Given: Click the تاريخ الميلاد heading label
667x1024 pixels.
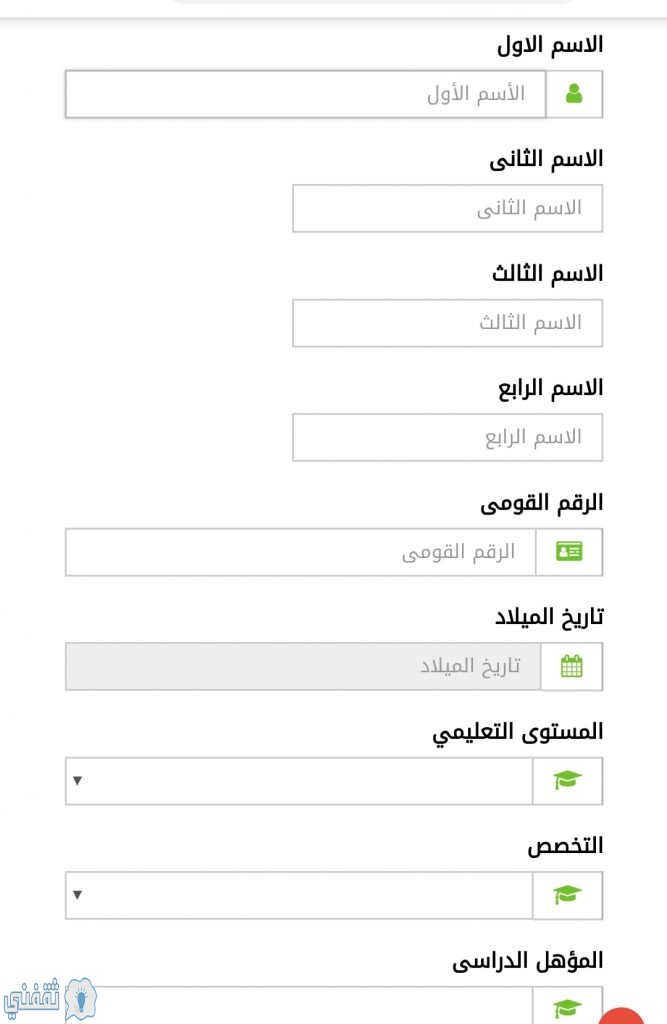Looking at the screenshot, I should [x=549, y=617].
